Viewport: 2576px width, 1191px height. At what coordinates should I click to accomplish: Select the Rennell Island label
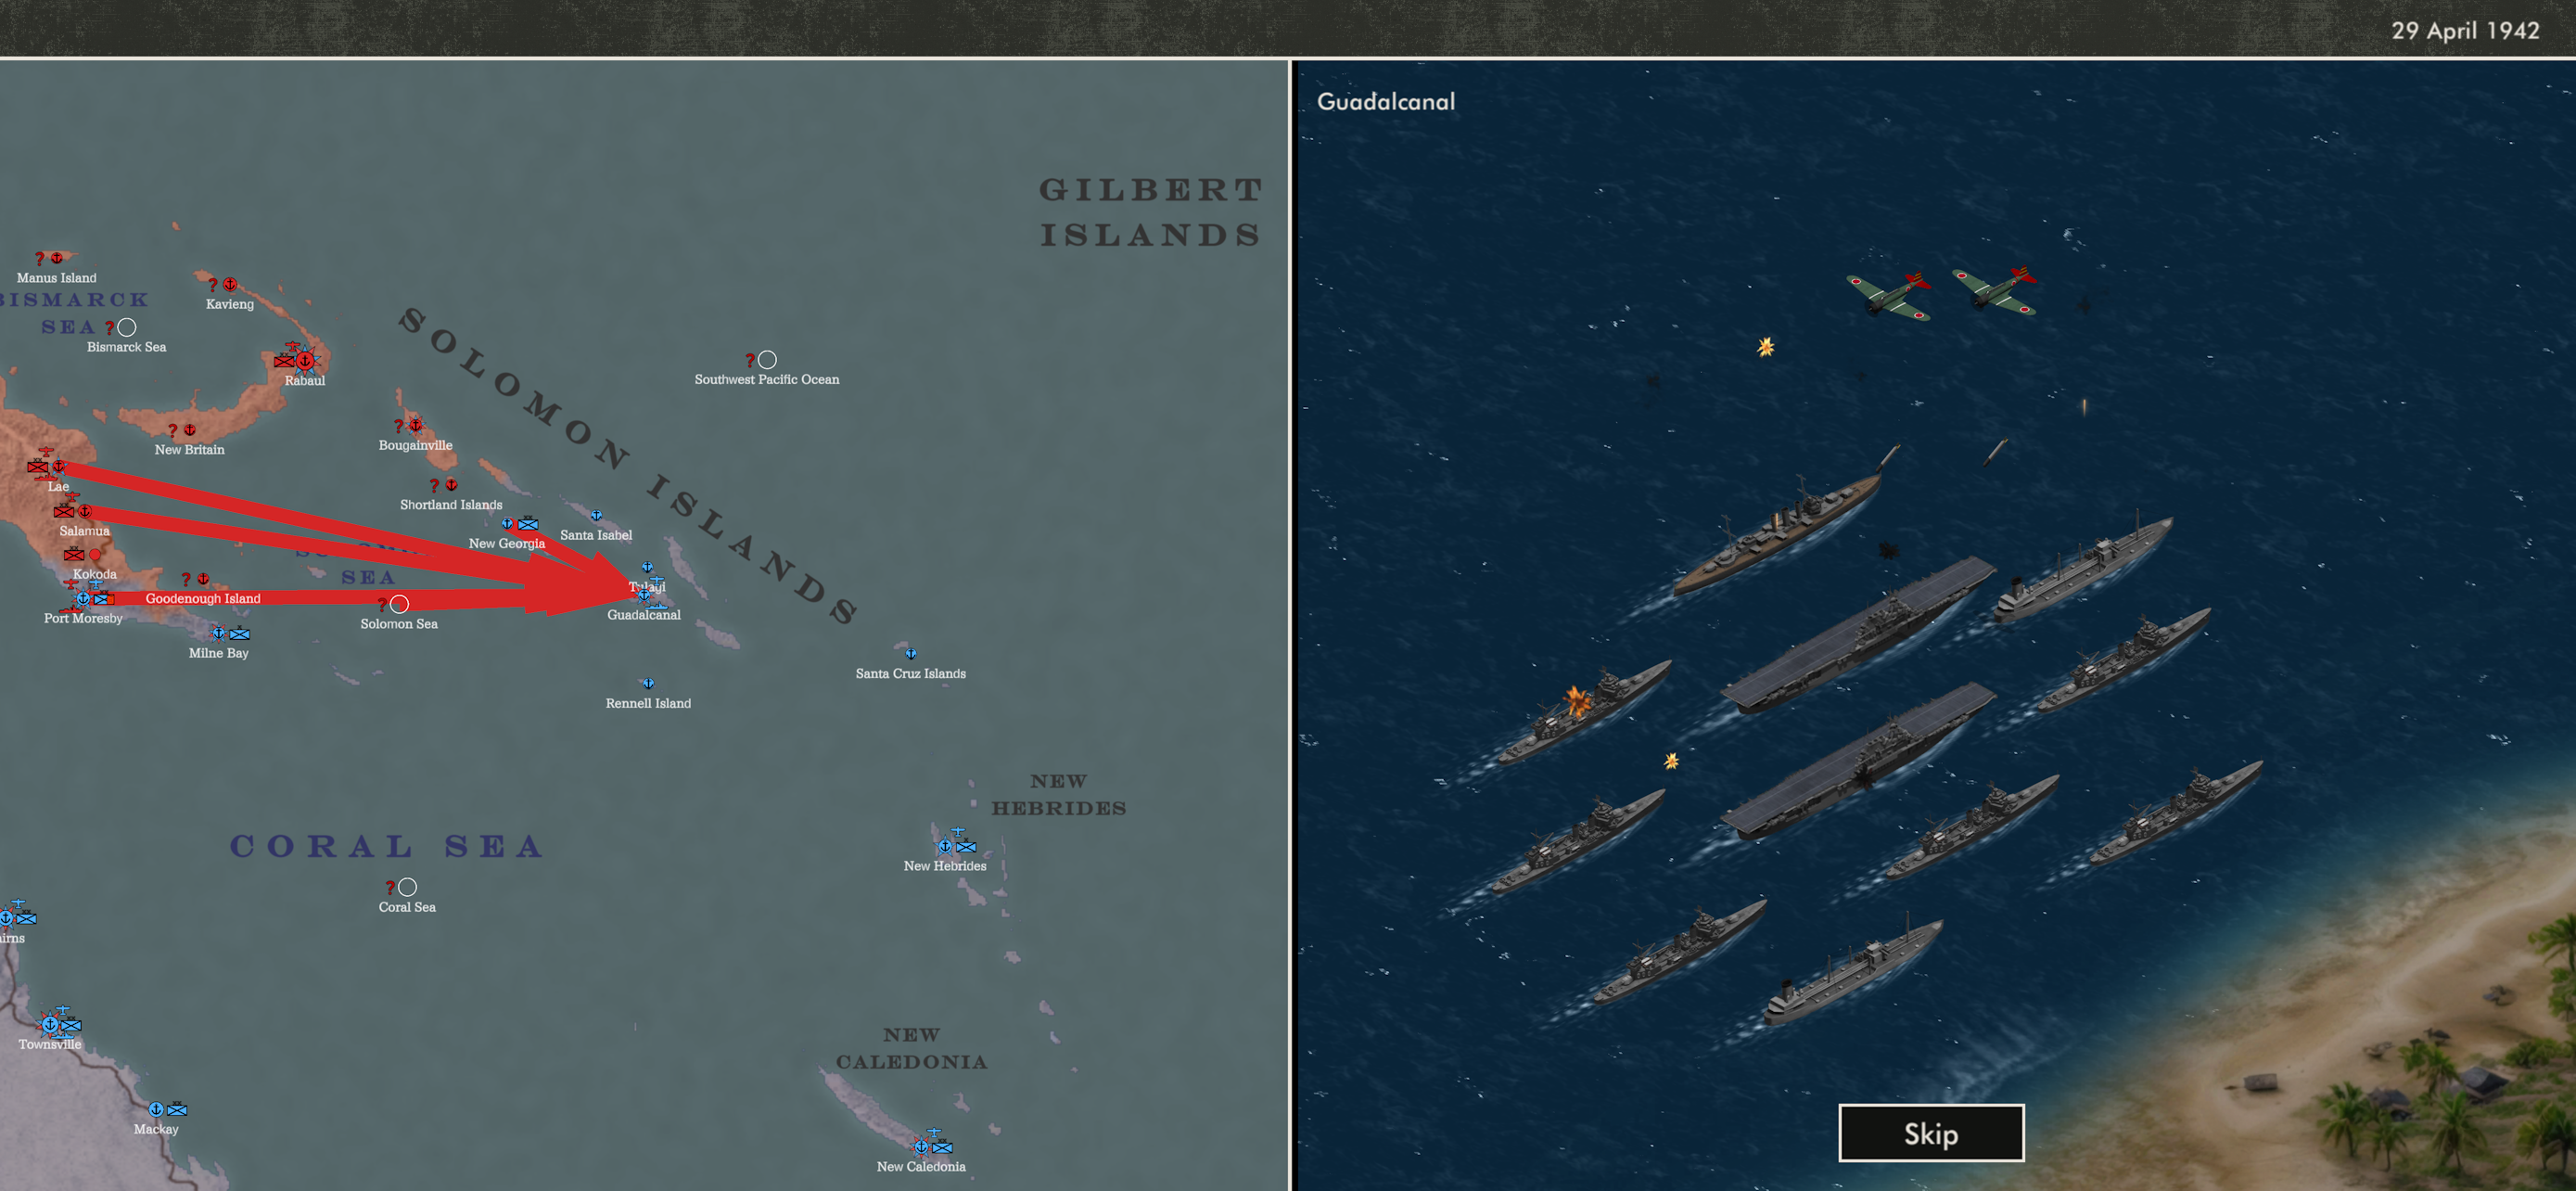pyautogui.click(x=648, y=703)
